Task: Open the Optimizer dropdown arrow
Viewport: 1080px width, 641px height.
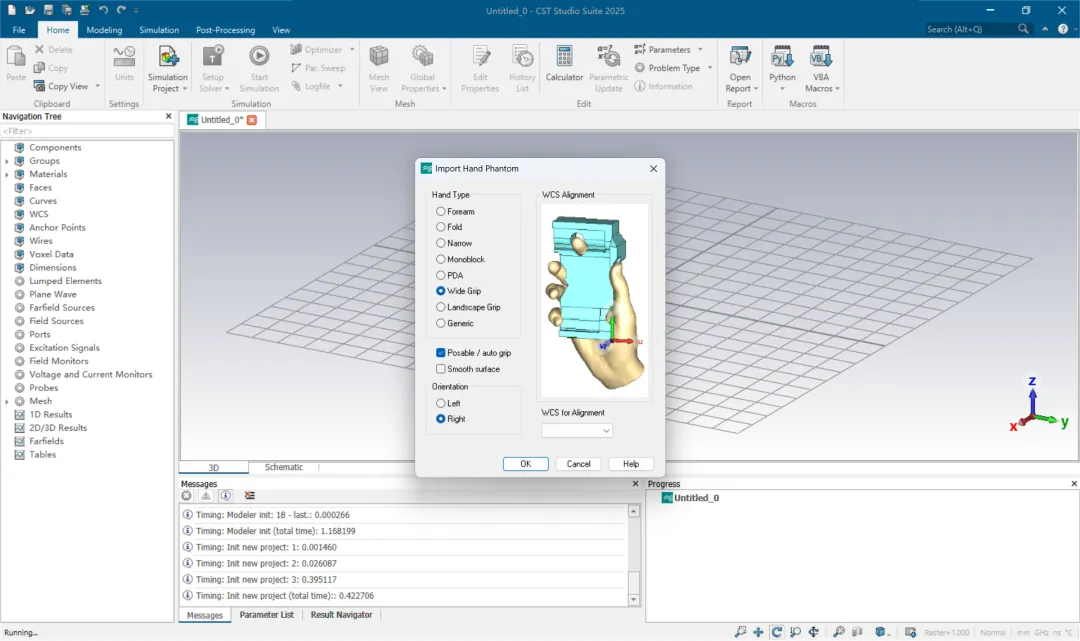Action: tap(352, 50)
